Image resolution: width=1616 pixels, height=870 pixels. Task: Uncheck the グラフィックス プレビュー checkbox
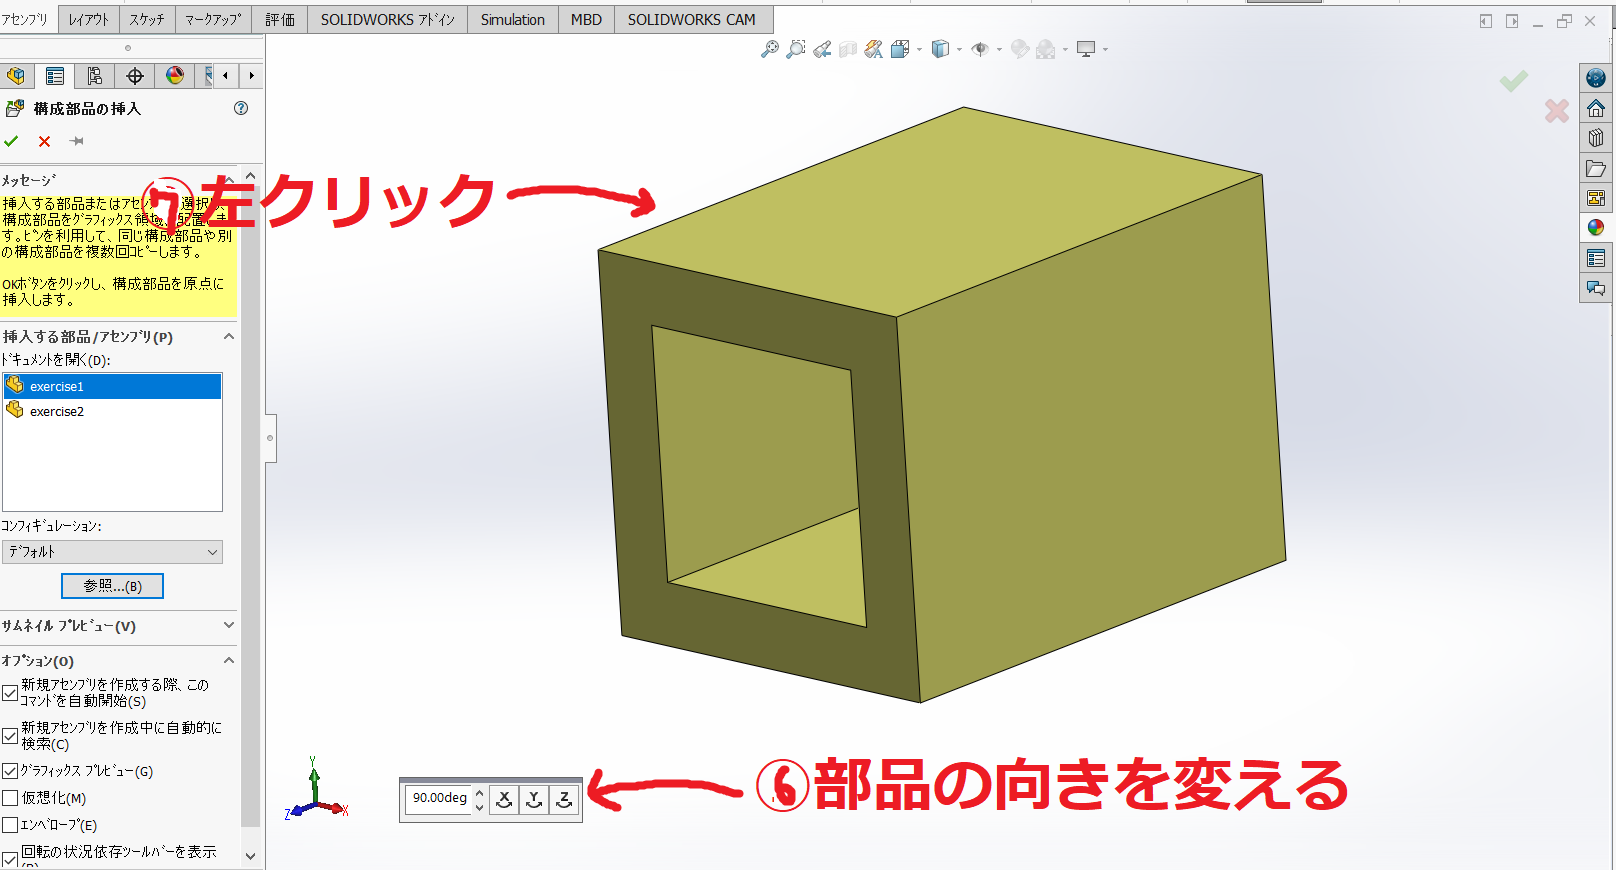coord(10,771)
